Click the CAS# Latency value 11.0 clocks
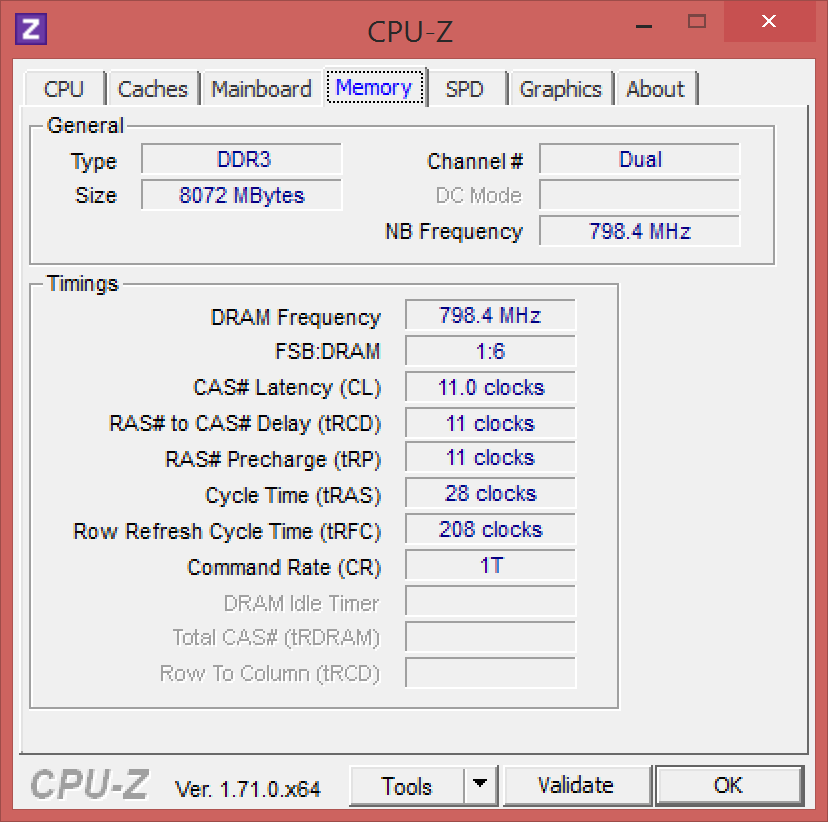The image size is (828, 822). (490, 387)
